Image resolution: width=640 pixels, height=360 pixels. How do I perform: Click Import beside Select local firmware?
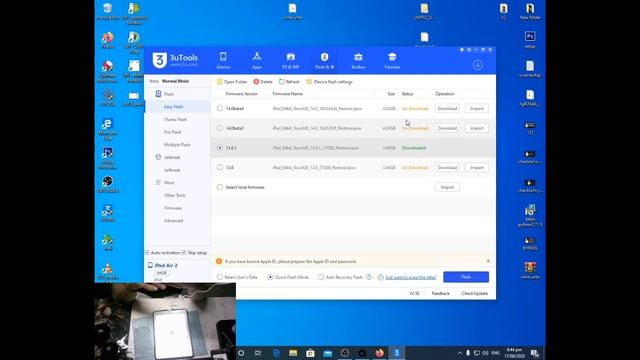tap(447, 187)
